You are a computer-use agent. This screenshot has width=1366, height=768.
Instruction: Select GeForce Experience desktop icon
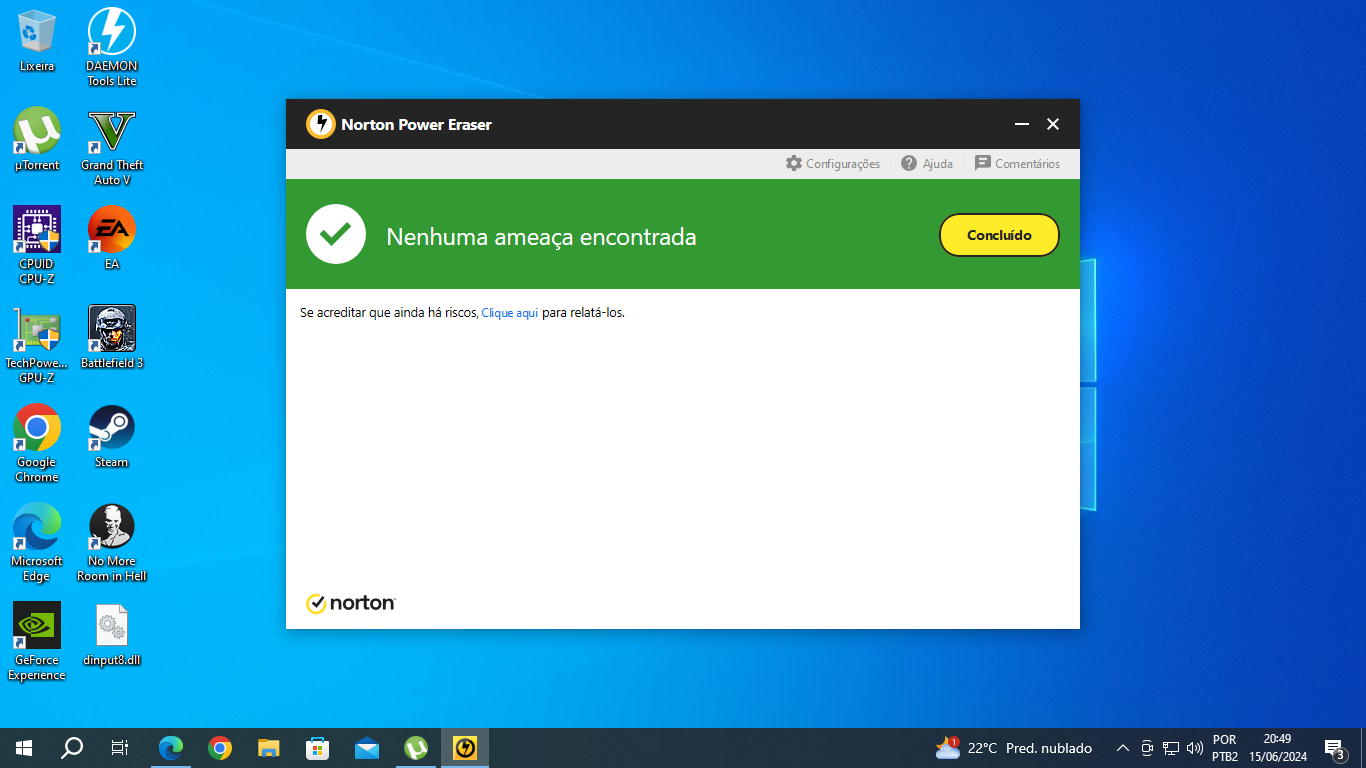click(37, 642)
